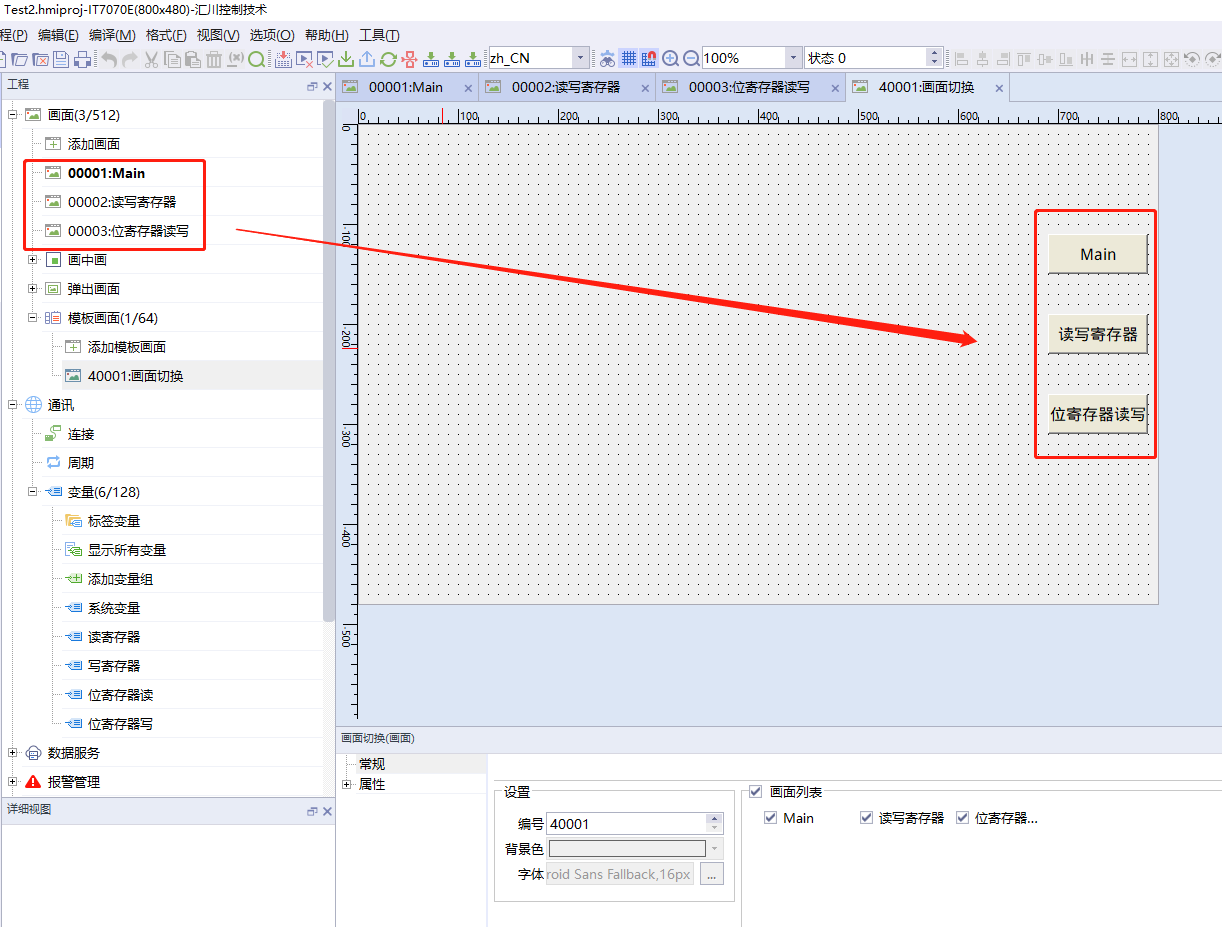
Task: Click the red network connection icon
Action: click(x=409, y=59)
